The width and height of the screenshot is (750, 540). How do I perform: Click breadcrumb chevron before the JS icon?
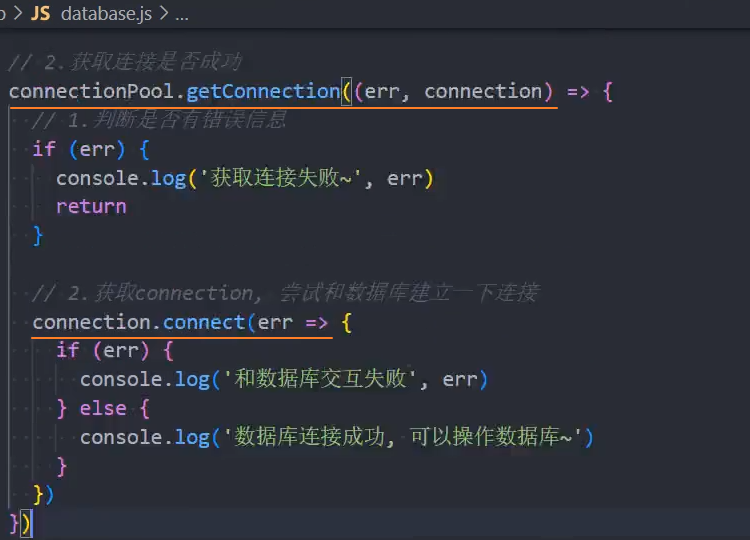tap(16, 14)
